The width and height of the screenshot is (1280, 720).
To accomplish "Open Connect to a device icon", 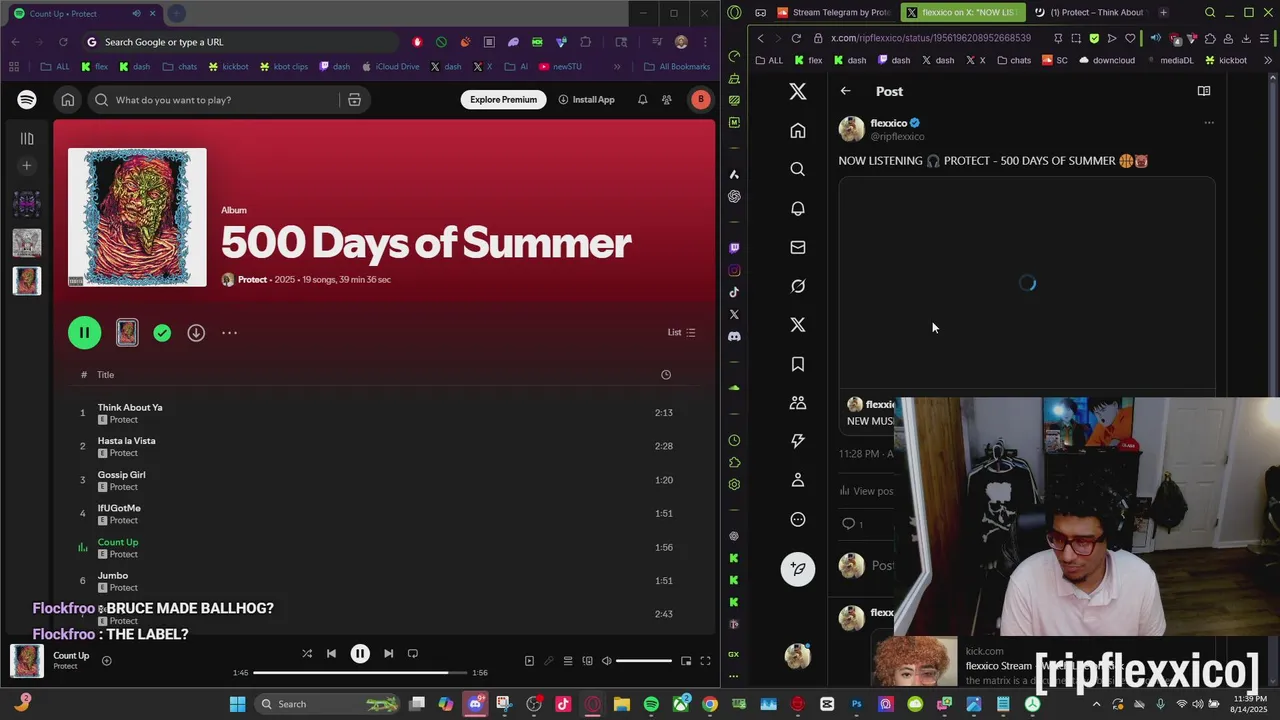I will [587, 661].
